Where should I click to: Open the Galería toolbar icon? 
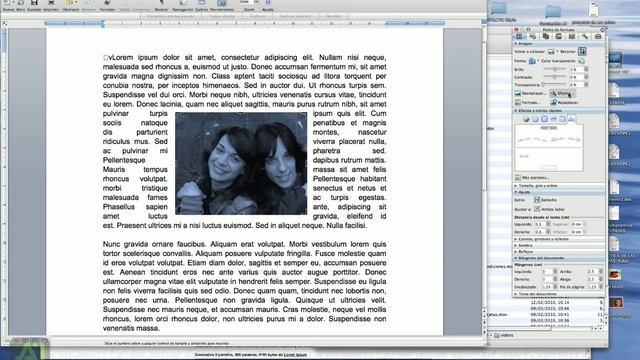coord(201,3)
